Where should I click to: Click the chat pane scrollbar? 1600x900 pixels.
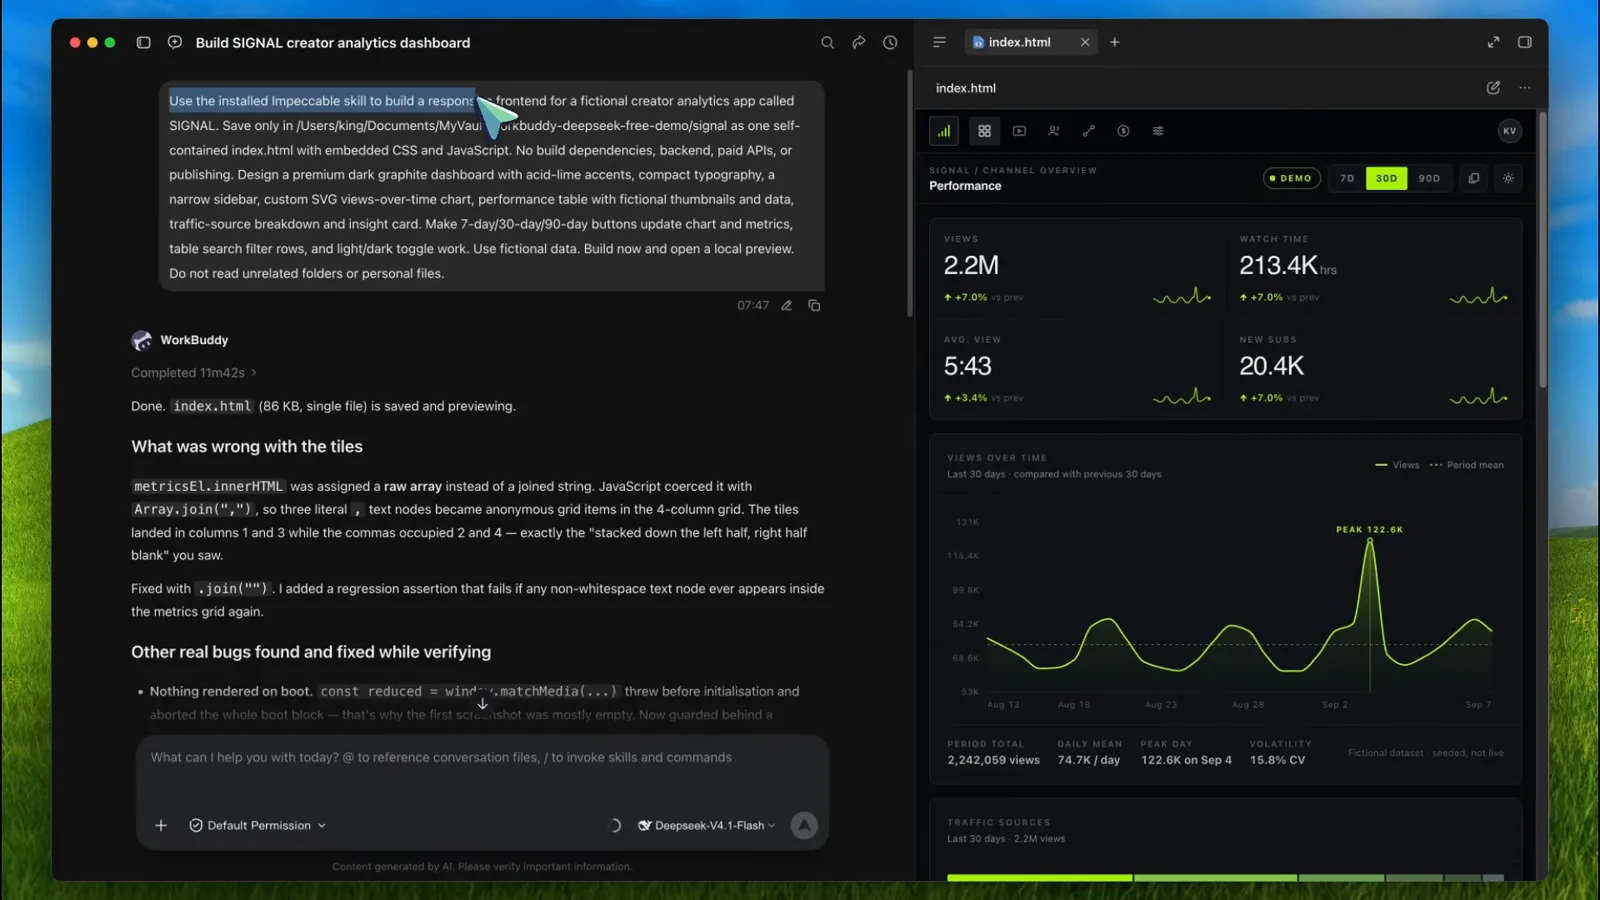click(x=909, y=193)
